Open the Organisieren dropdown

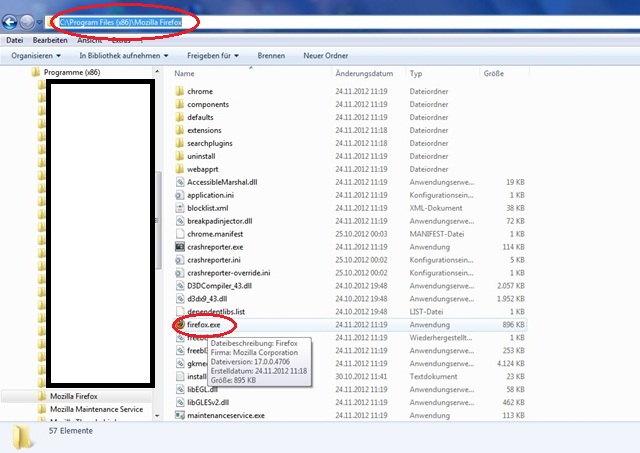36,56
